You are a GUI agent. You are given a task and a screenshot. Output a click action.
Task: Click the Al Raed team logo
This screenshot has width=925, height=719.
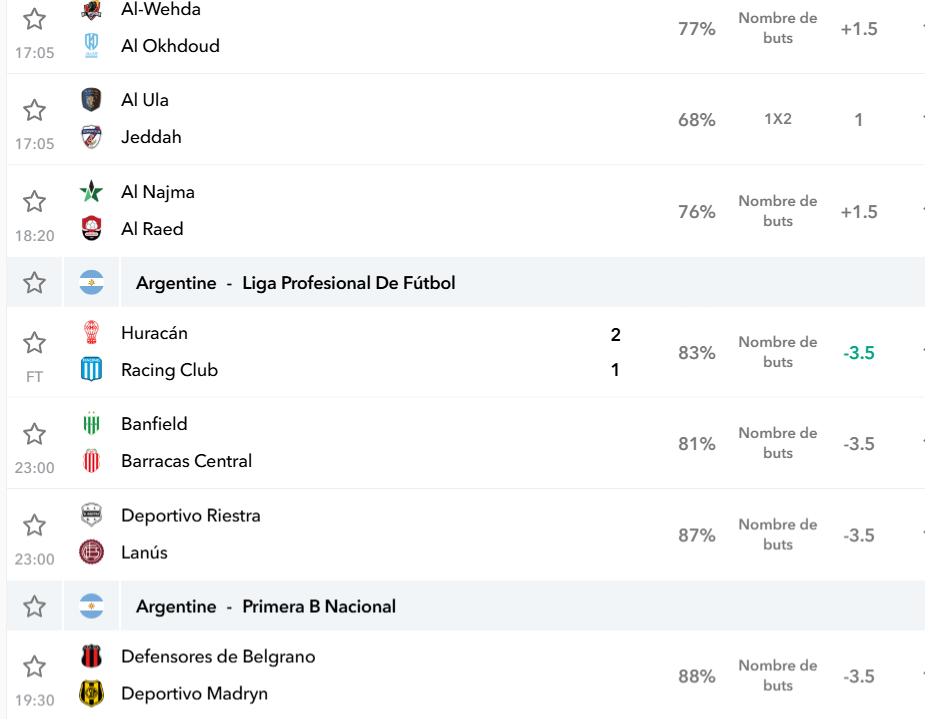tap(91, 228)
